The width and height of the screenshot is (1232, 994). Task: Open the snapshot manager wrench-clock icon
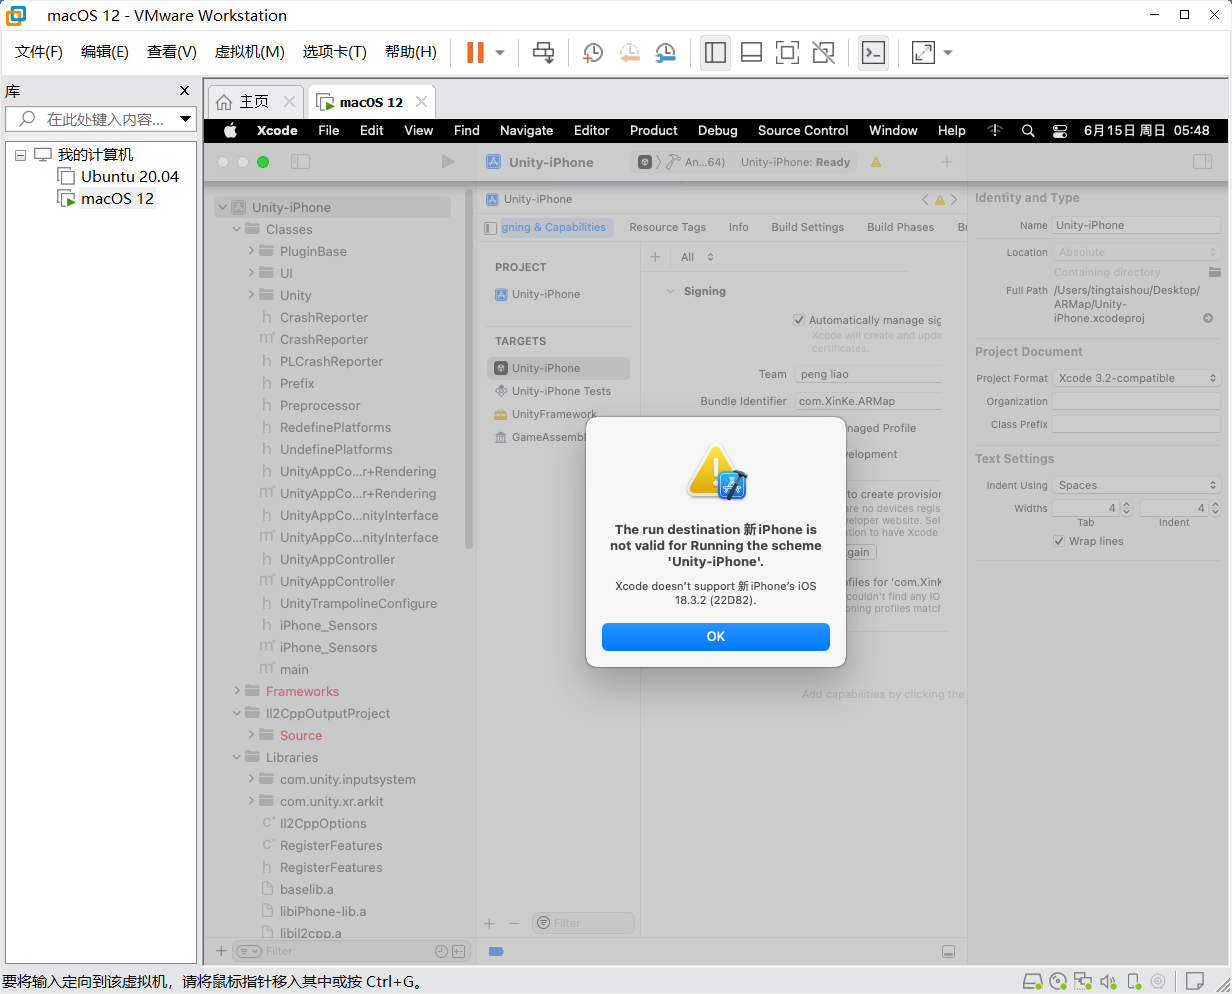click(665, 52)
